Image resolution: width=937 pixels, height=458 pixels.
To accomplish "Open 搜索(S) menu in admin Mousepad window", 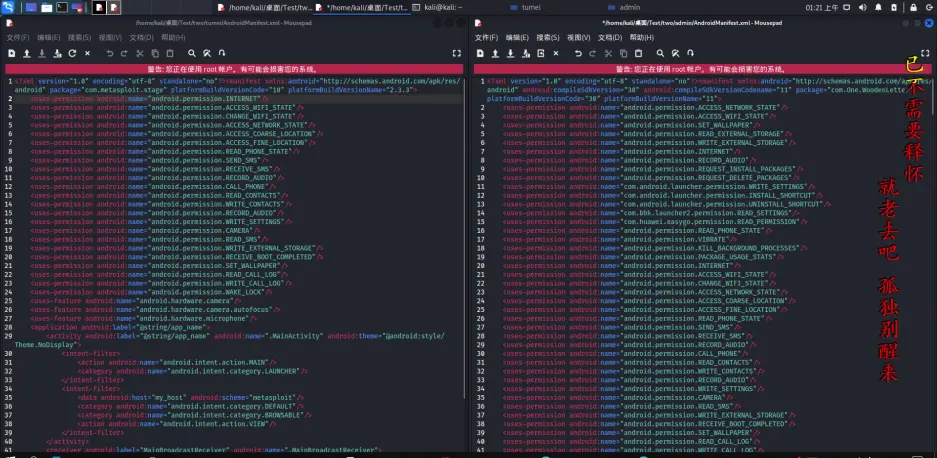I will click(547, 37).
